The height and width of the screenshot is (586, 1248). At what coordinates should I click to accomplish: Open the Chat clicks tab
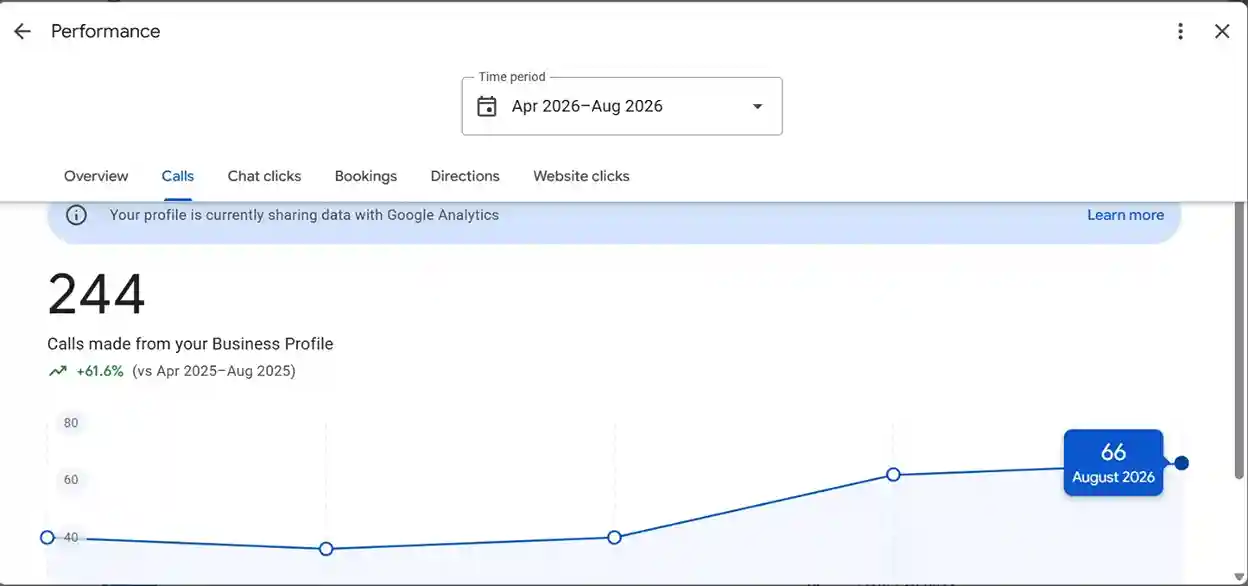[x=264, y=176]
